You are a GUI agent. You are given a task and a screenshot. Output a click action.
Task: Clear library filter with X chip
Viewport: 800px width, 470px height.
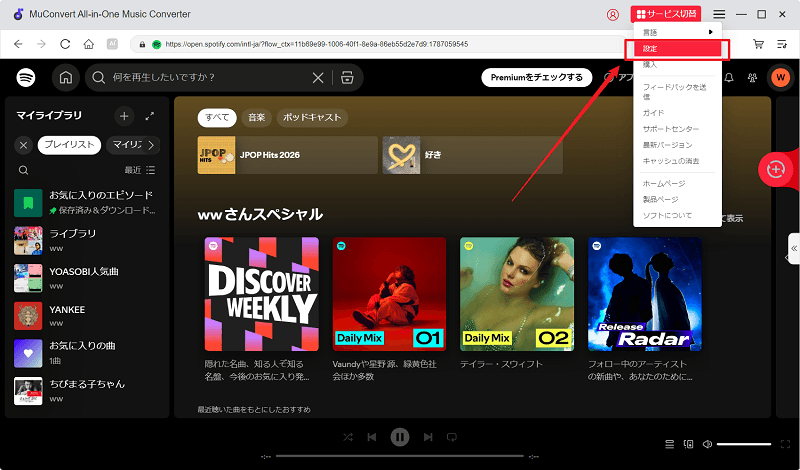click(23, 145)
